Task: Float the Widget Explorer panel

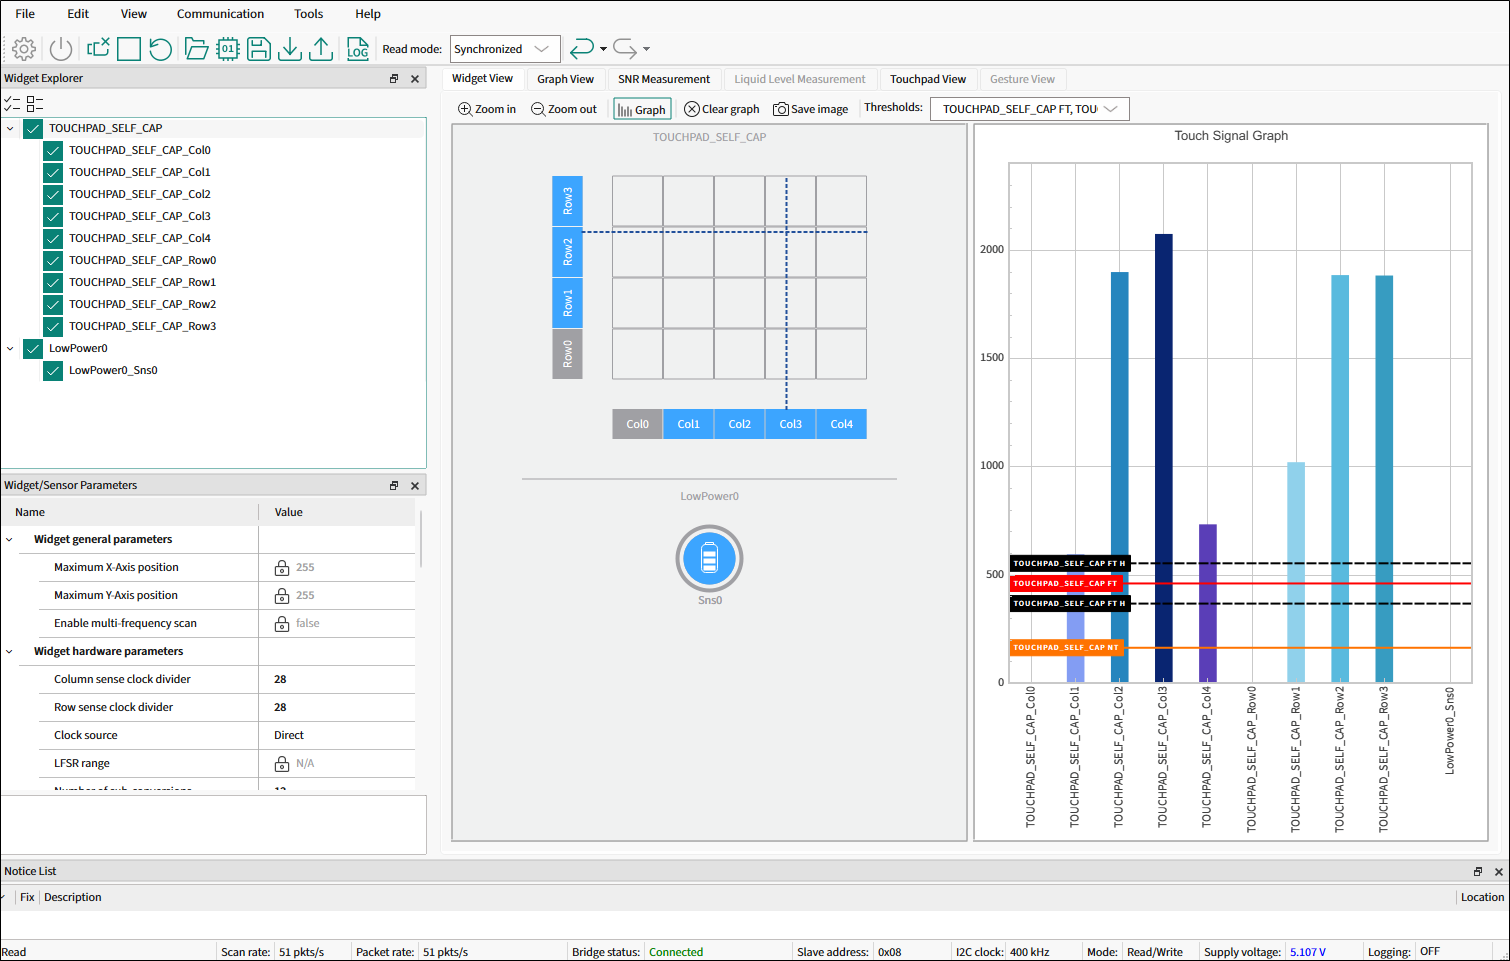Action: [394, 78]
